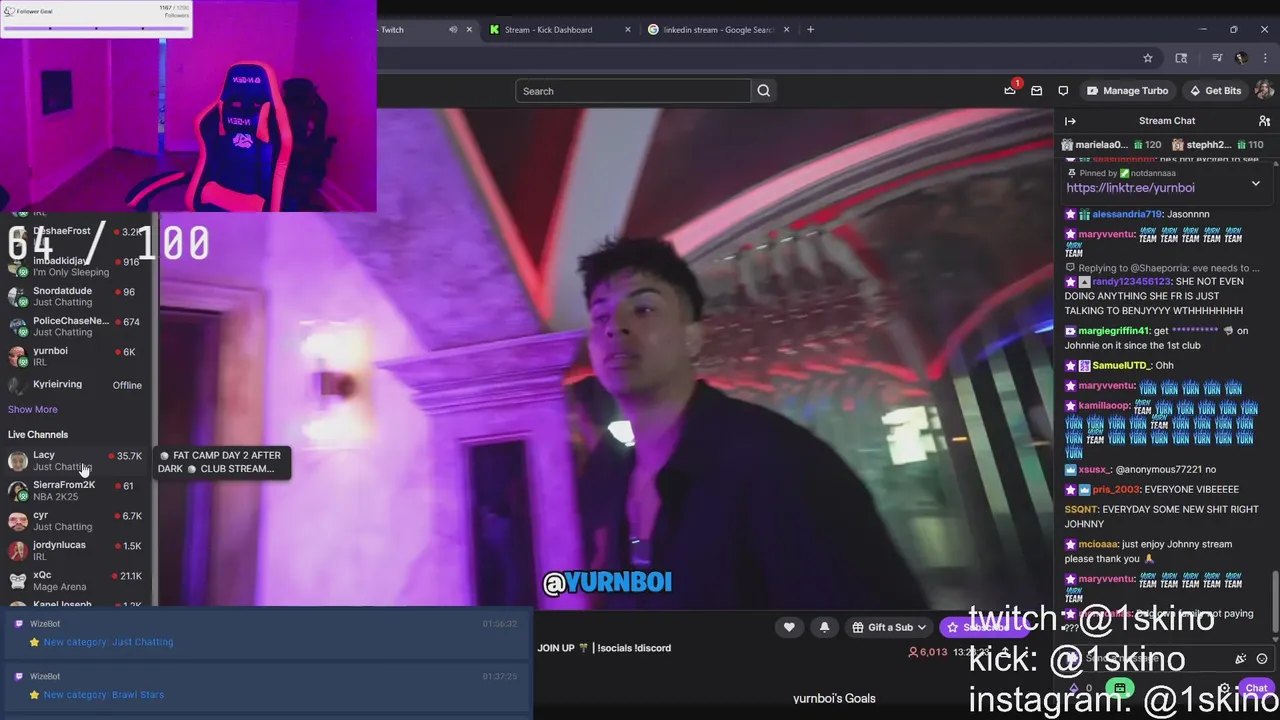Open the xQc channel in the sidebar

75,581
